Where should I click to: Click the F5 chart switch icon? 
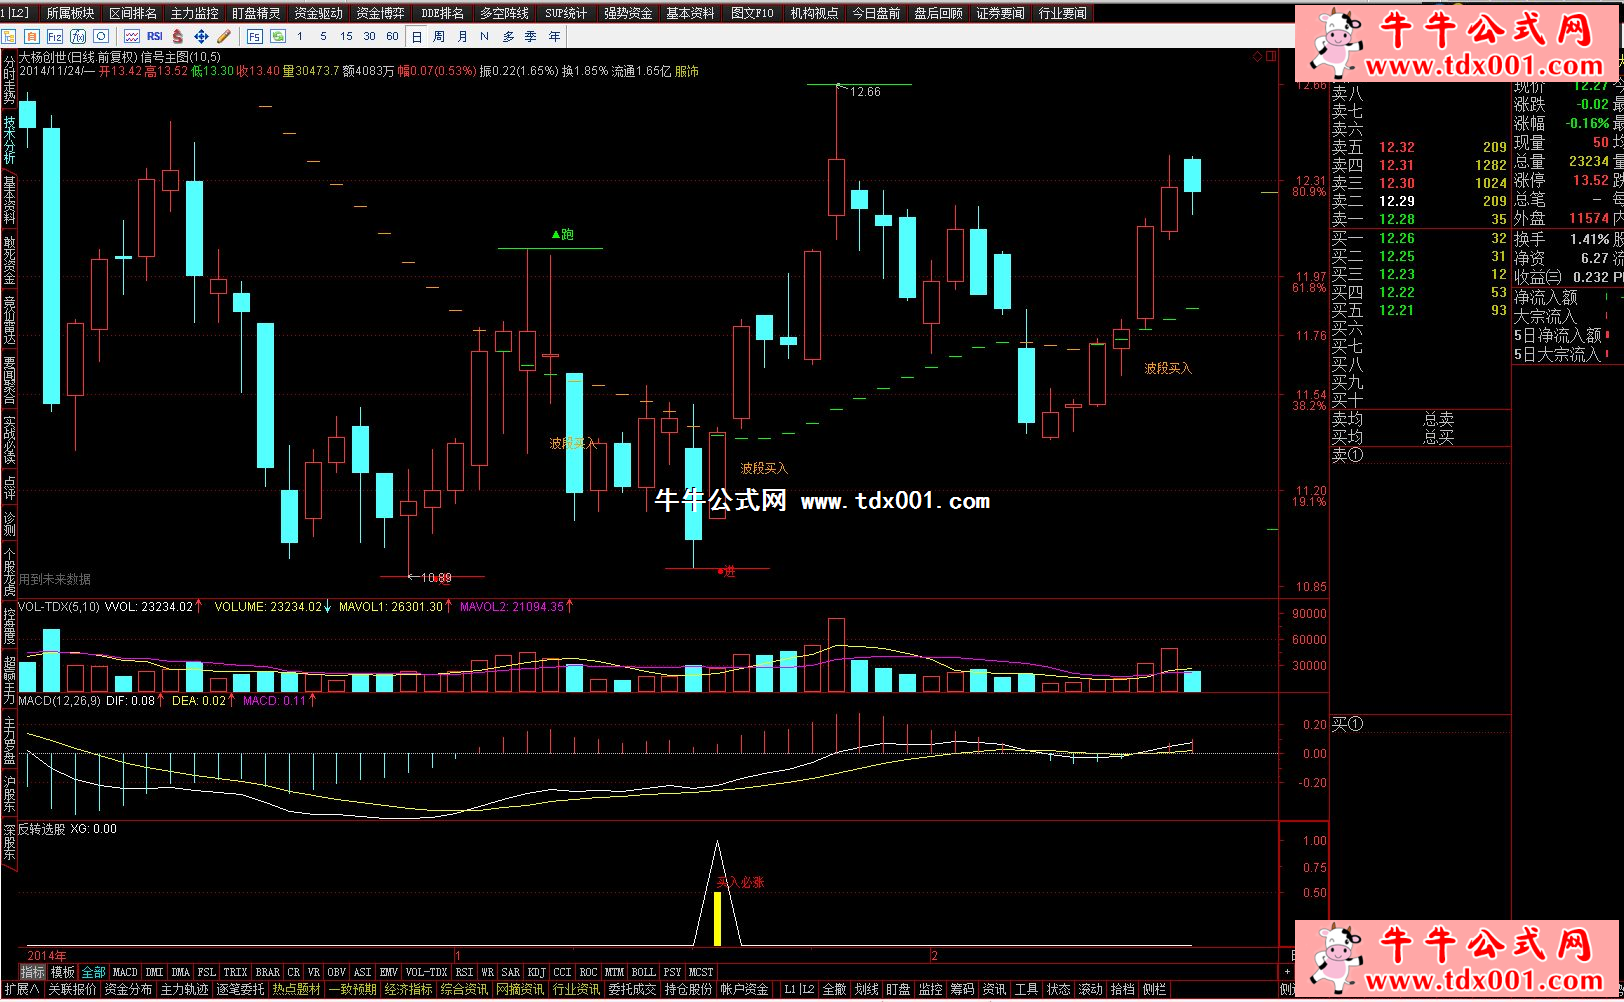(x=254, y=36)
